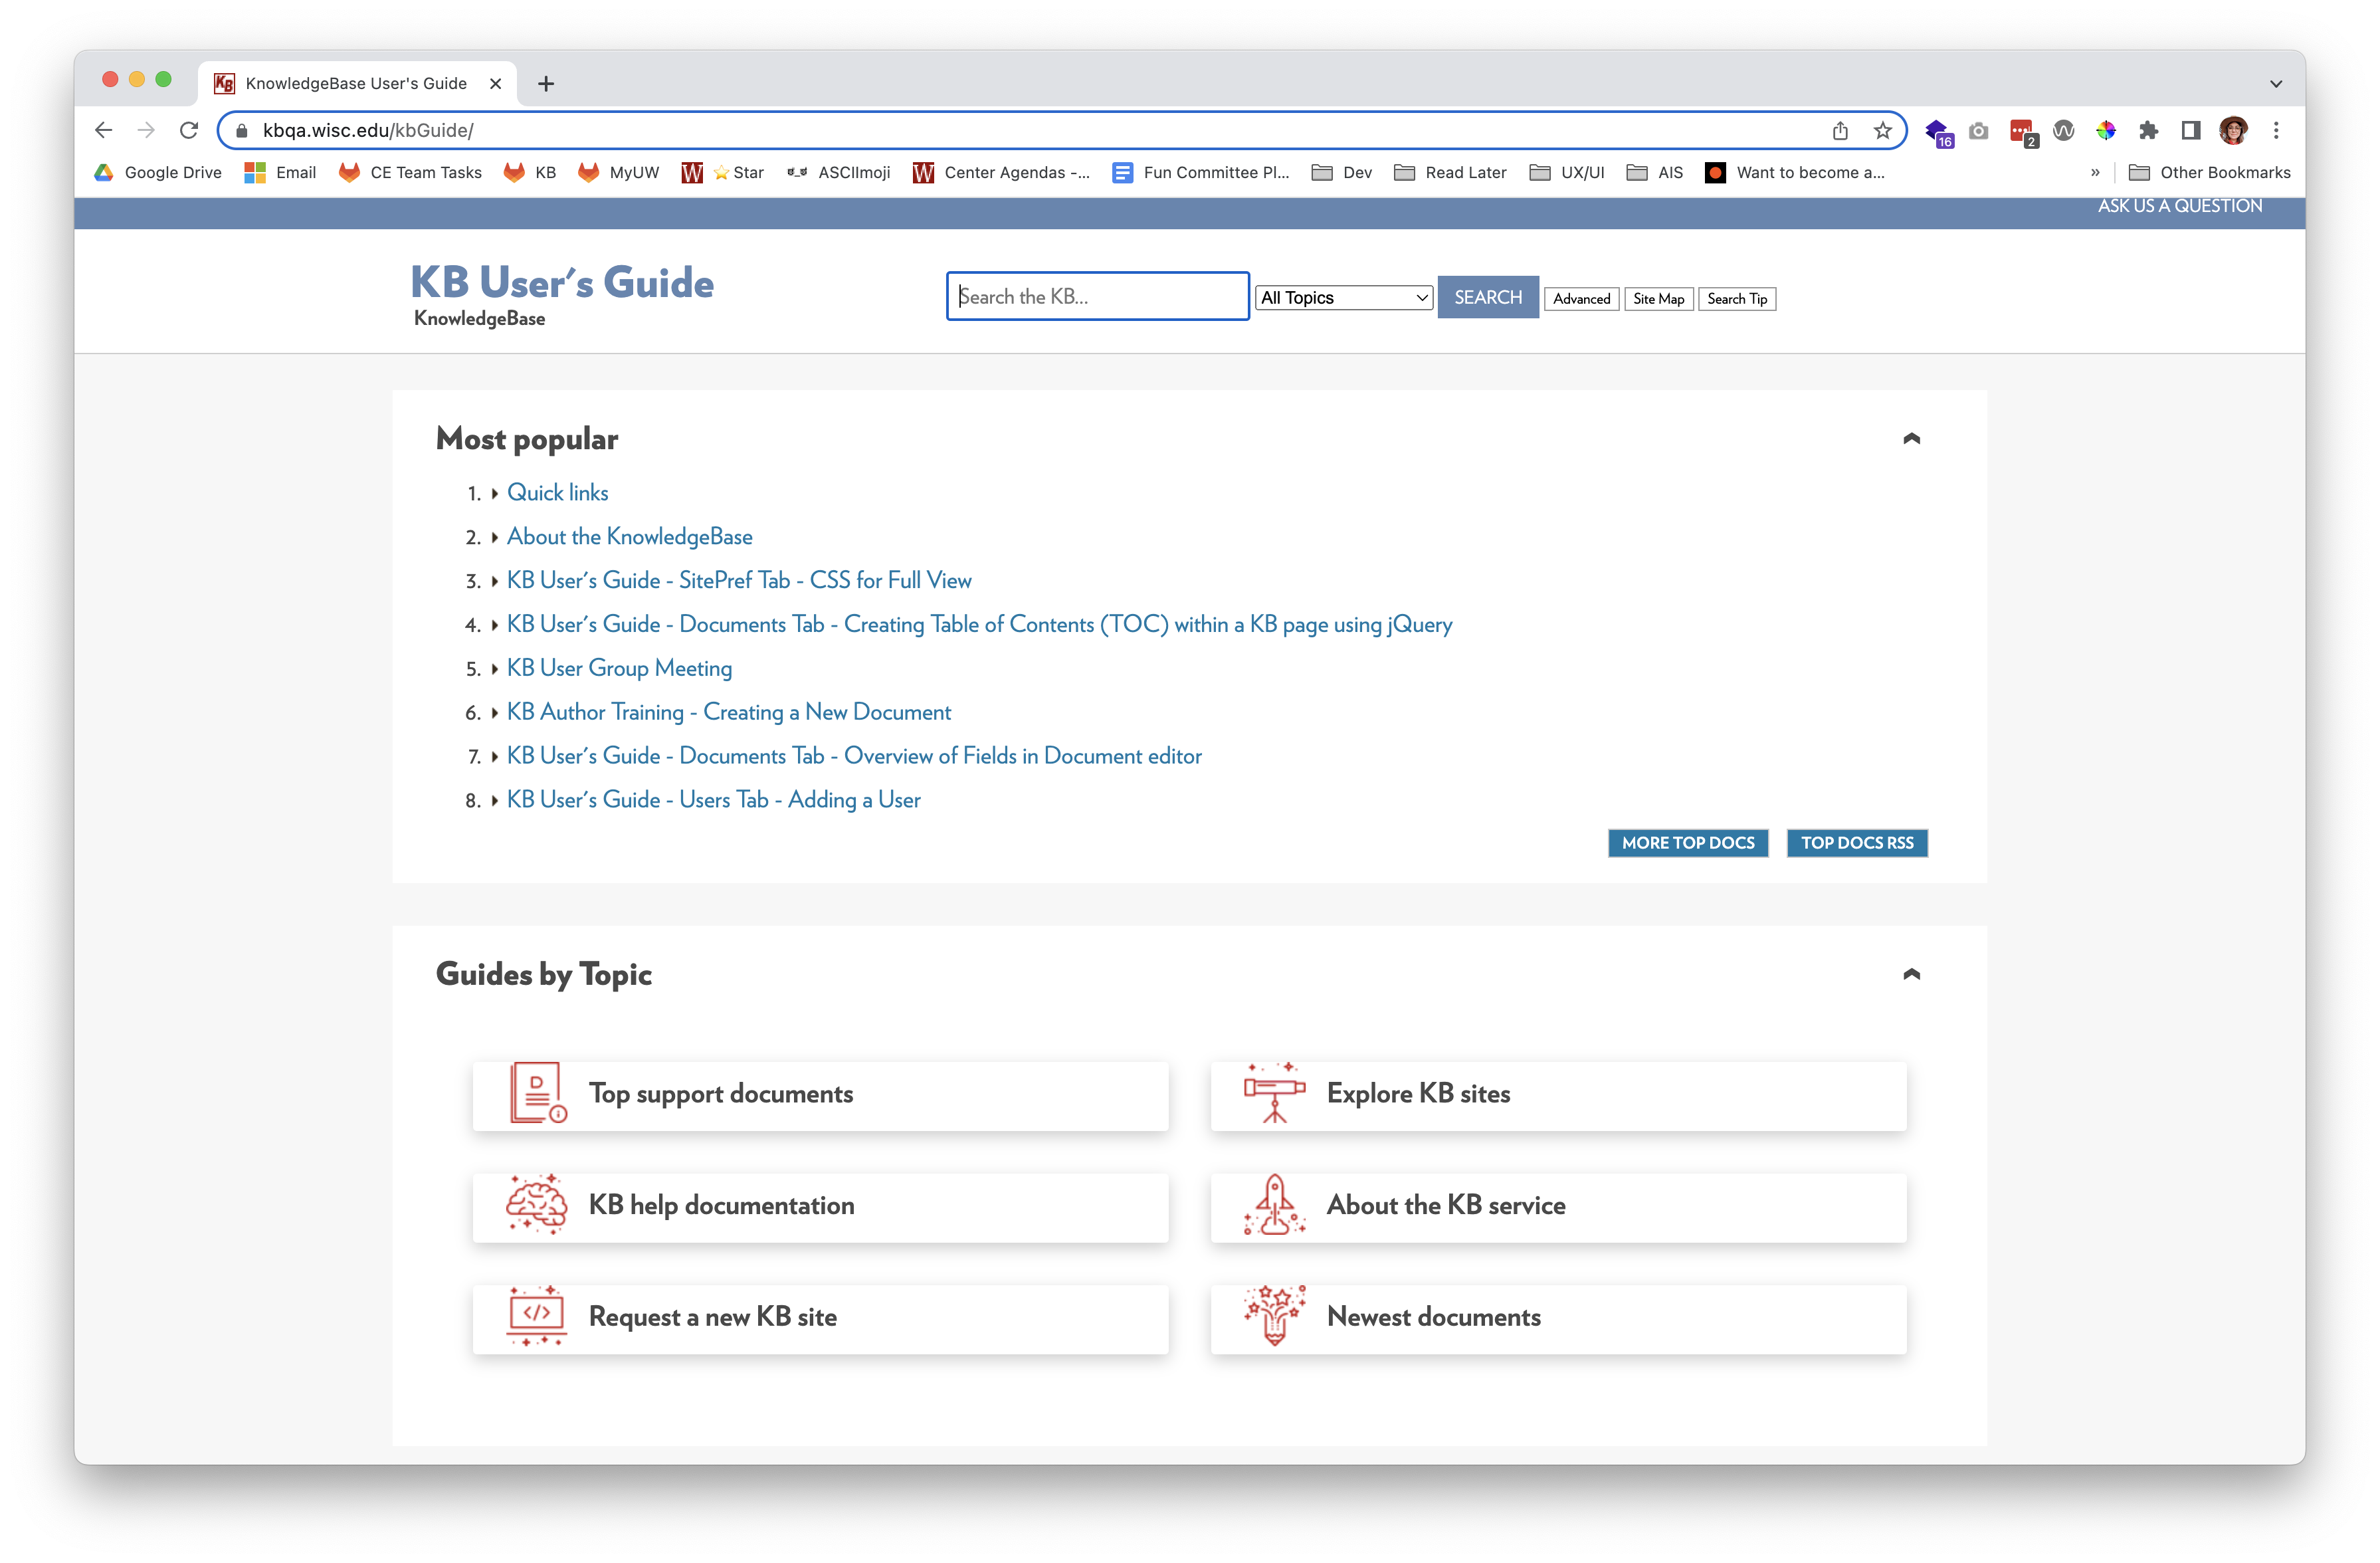2380x1563 pixels.
Task: Bookmark this page with the star icon
Action: (1883, 130)
